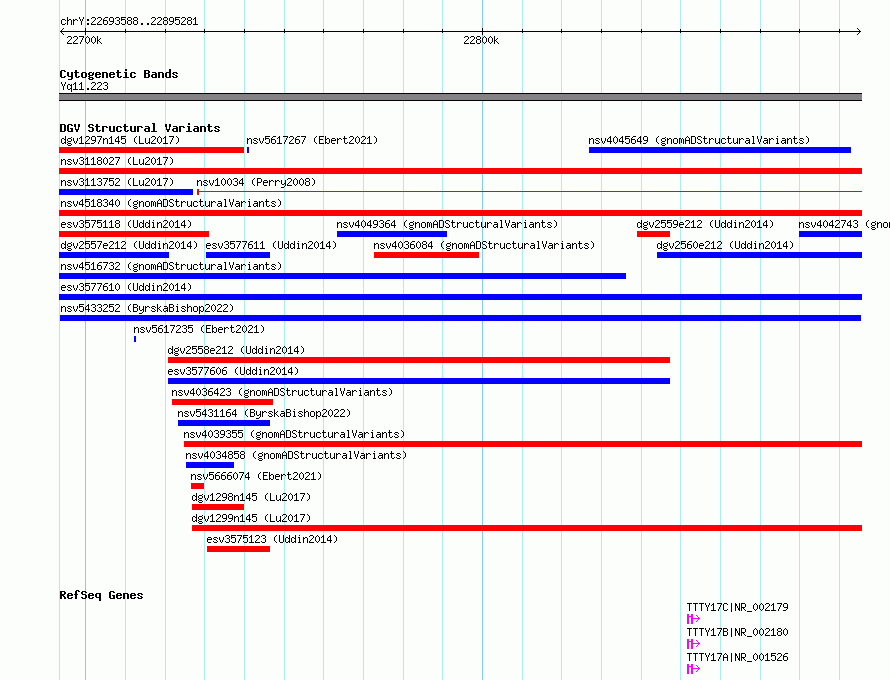
Task: Select the nsv5666074 (Ebert2021) label
Action: point(256,476)
